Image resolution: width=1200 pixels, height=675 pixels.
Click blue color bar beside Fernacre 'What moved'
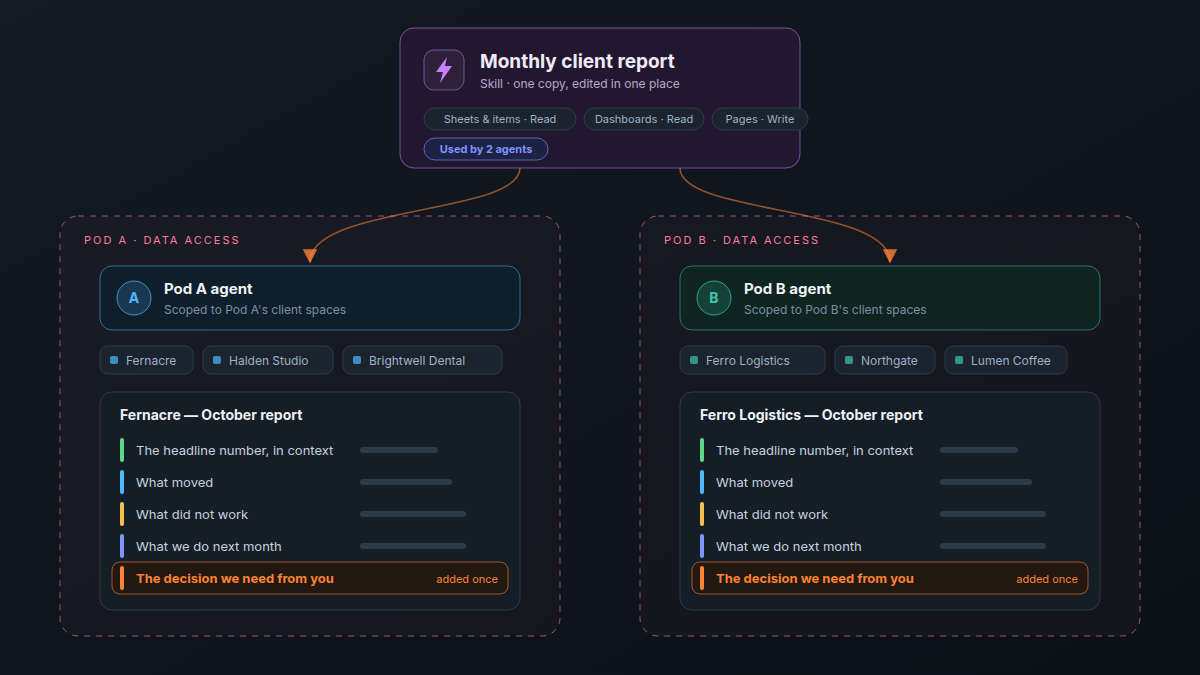coord(122,482)
